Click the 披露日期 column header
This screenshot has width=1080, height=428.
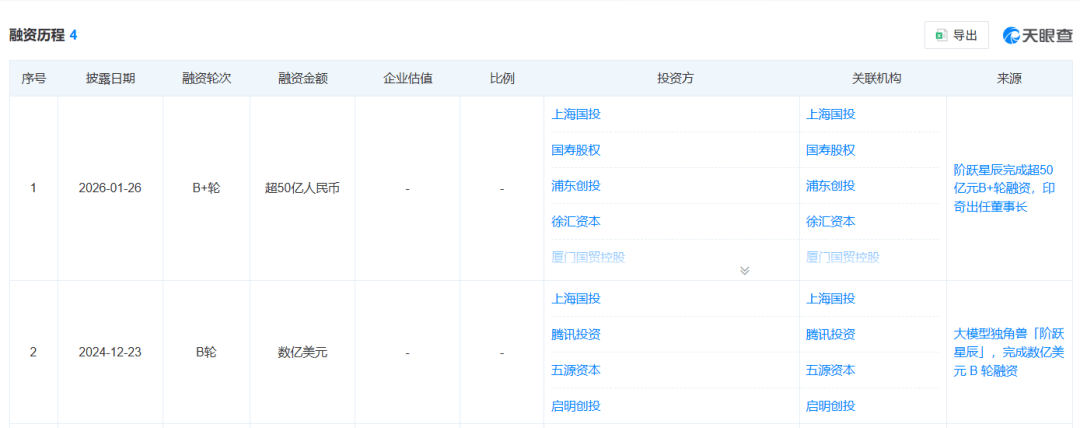pos(110,78)
